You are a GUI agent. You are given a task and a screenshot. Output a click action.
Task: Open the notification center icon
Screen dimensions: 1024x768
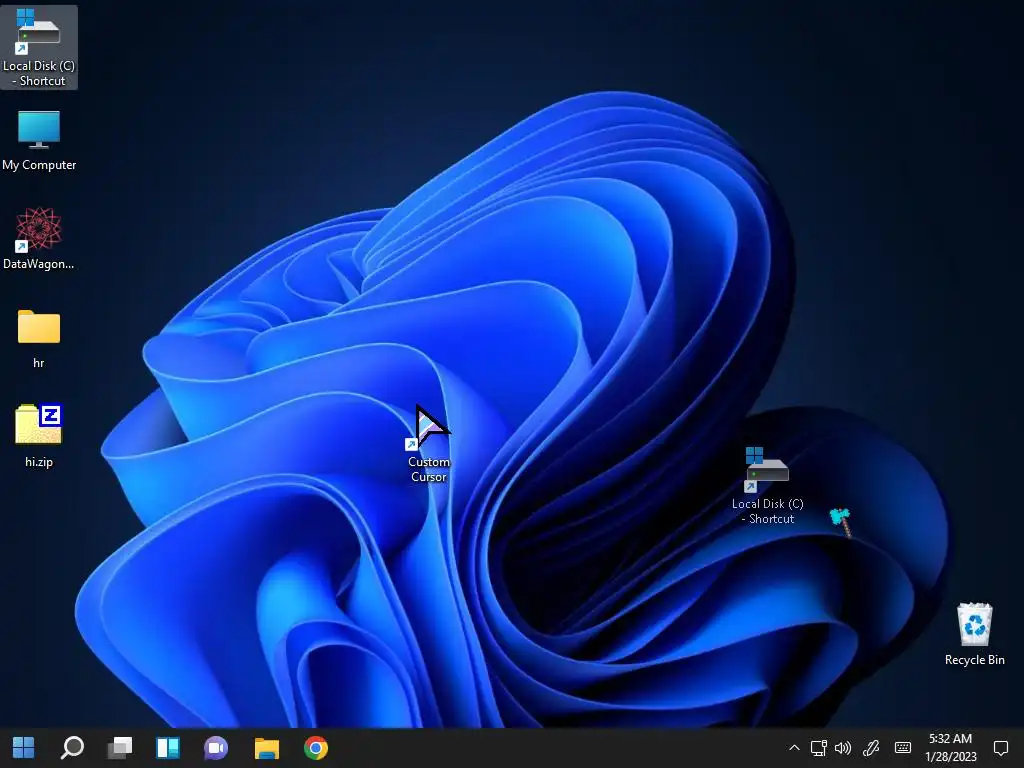pos(1000,748)
